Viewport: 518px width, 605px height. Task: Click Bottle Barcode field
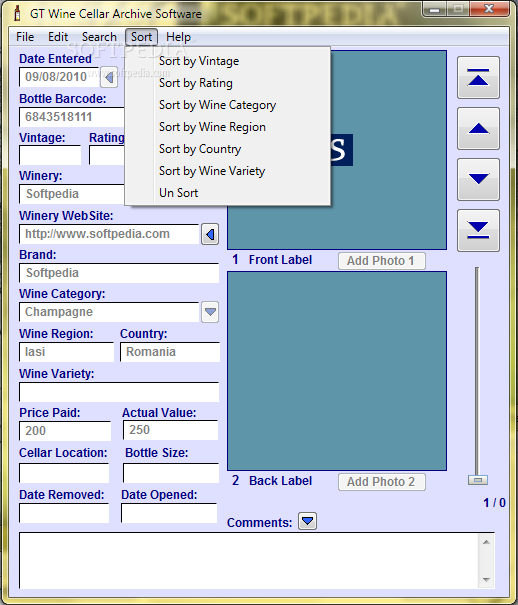72,117
